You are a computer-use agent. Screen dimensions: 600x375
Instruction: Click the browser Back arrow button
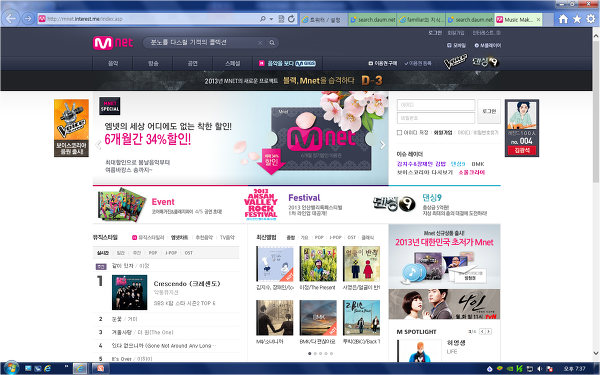[11, 18]
